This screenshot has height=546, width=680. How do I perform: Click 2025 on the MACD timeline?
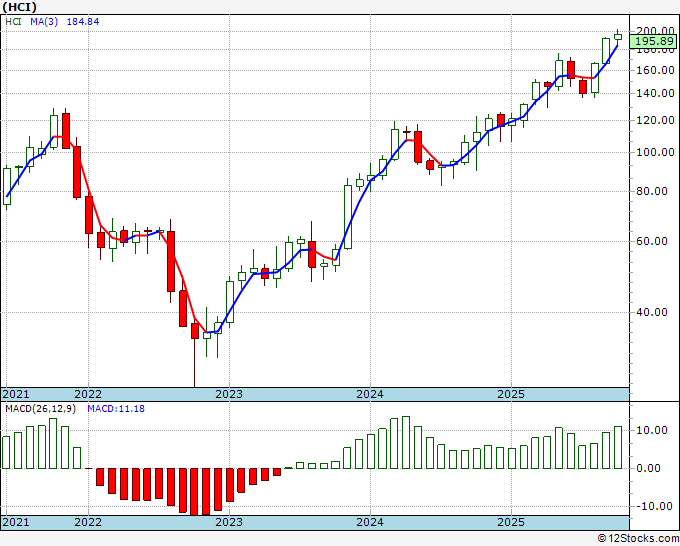coord(511,522)
